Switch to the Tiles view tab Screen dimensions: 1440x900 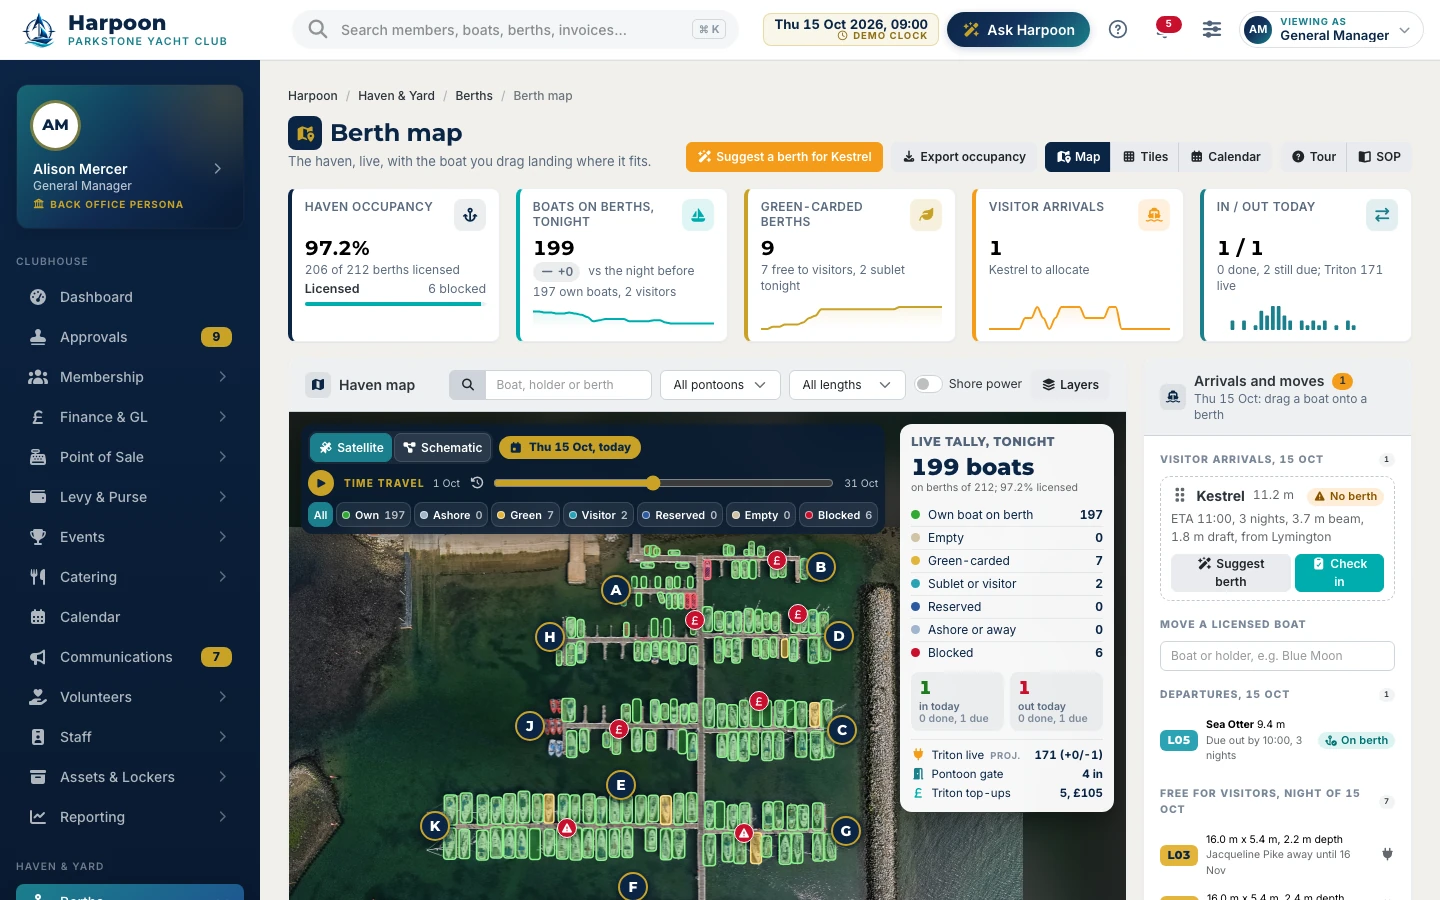click(1145, 157)
